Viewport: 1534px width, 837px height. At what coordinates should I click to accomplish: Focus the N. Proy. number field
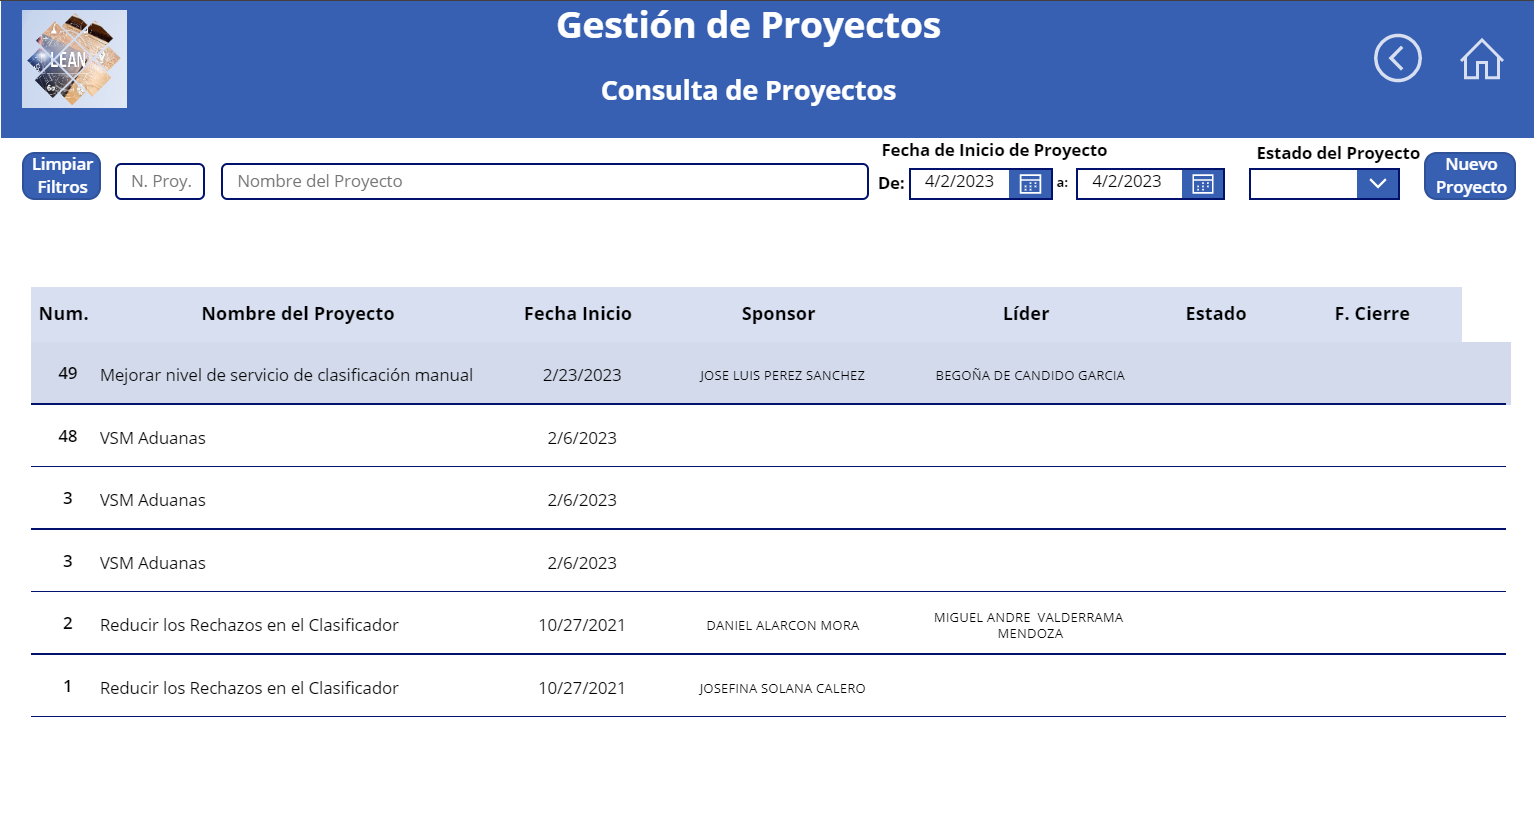[160, 182]
